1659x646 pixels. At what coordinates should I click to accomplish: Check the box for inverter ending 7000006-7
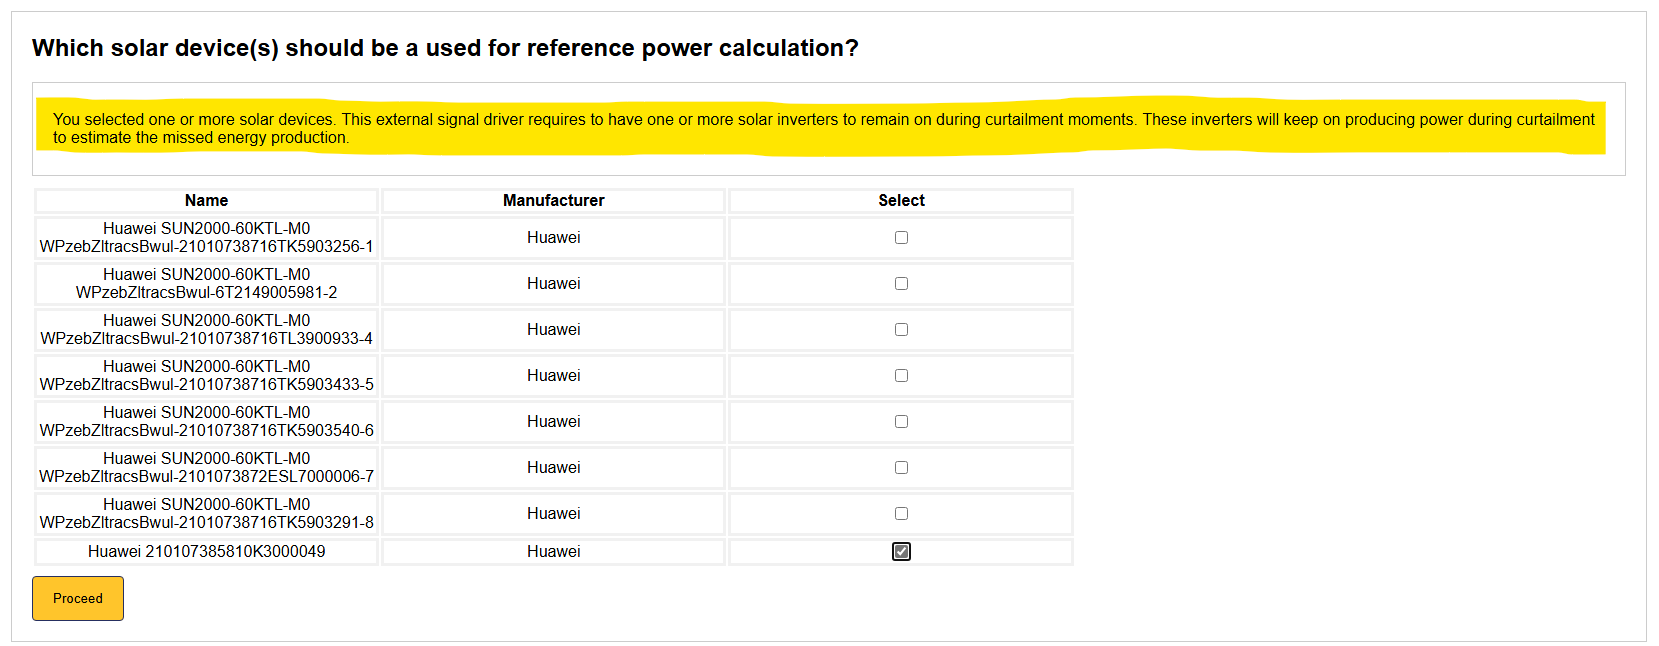901,468
